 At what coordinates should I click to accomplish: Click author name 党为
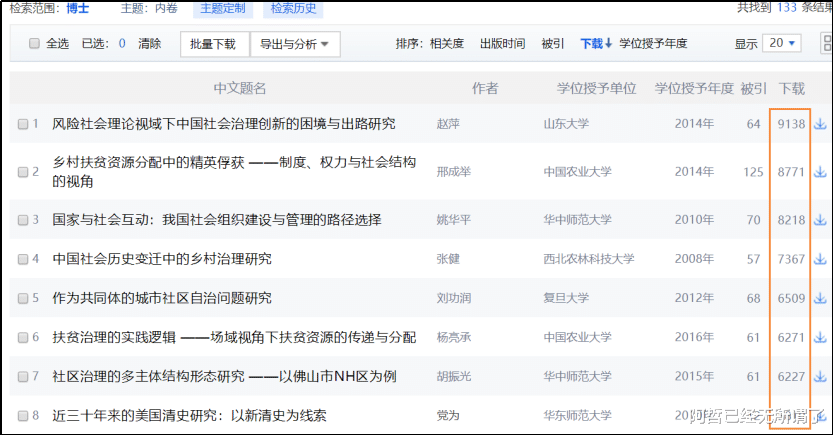(x=448, y=415)
